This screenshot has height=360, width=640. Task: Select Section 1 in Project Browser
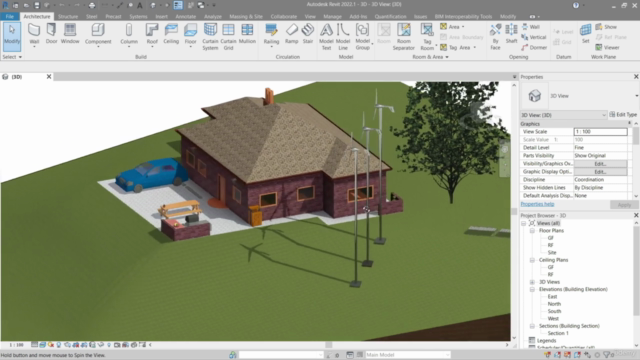click(558, 333)
